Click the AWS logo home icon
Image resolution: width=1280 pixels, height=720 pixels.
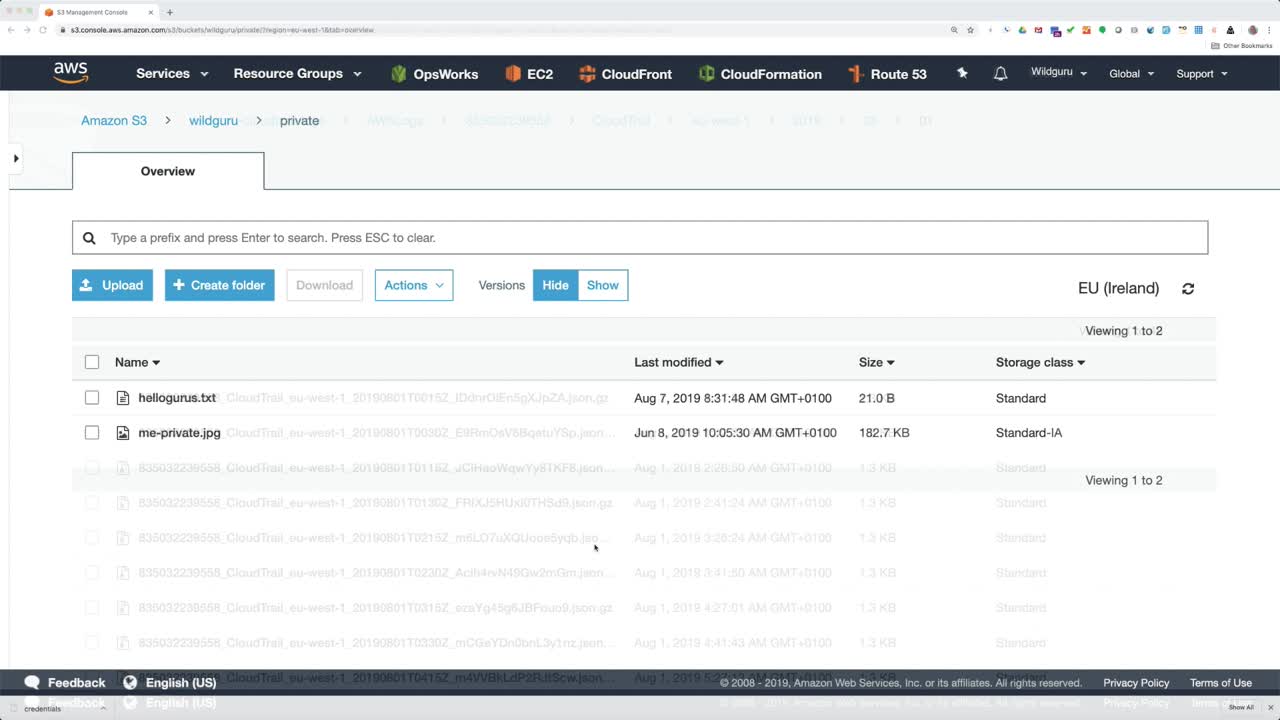[71, 73]
